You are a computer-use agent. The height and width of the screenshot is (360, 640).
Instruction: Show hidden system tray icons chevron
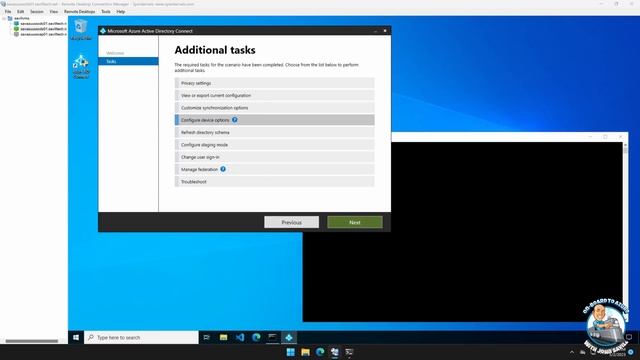572,352
